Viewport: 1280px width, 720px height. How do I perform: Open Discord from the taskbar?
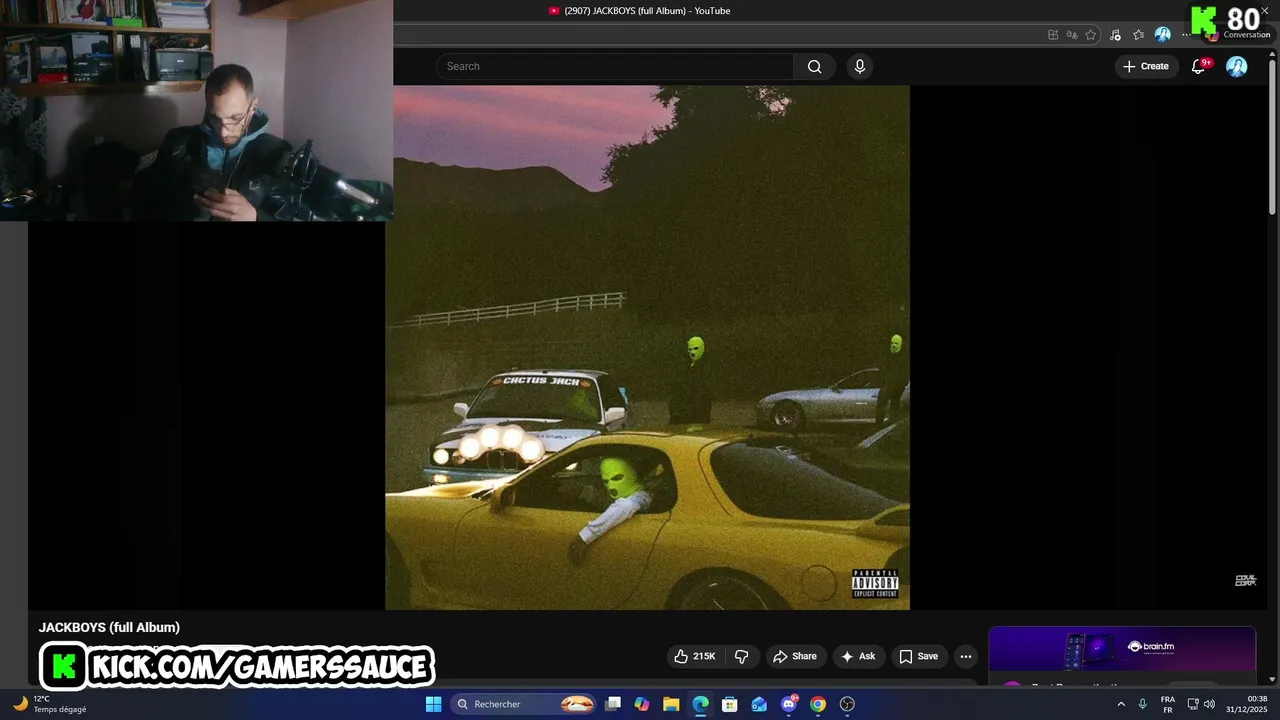tap(789, 704)
